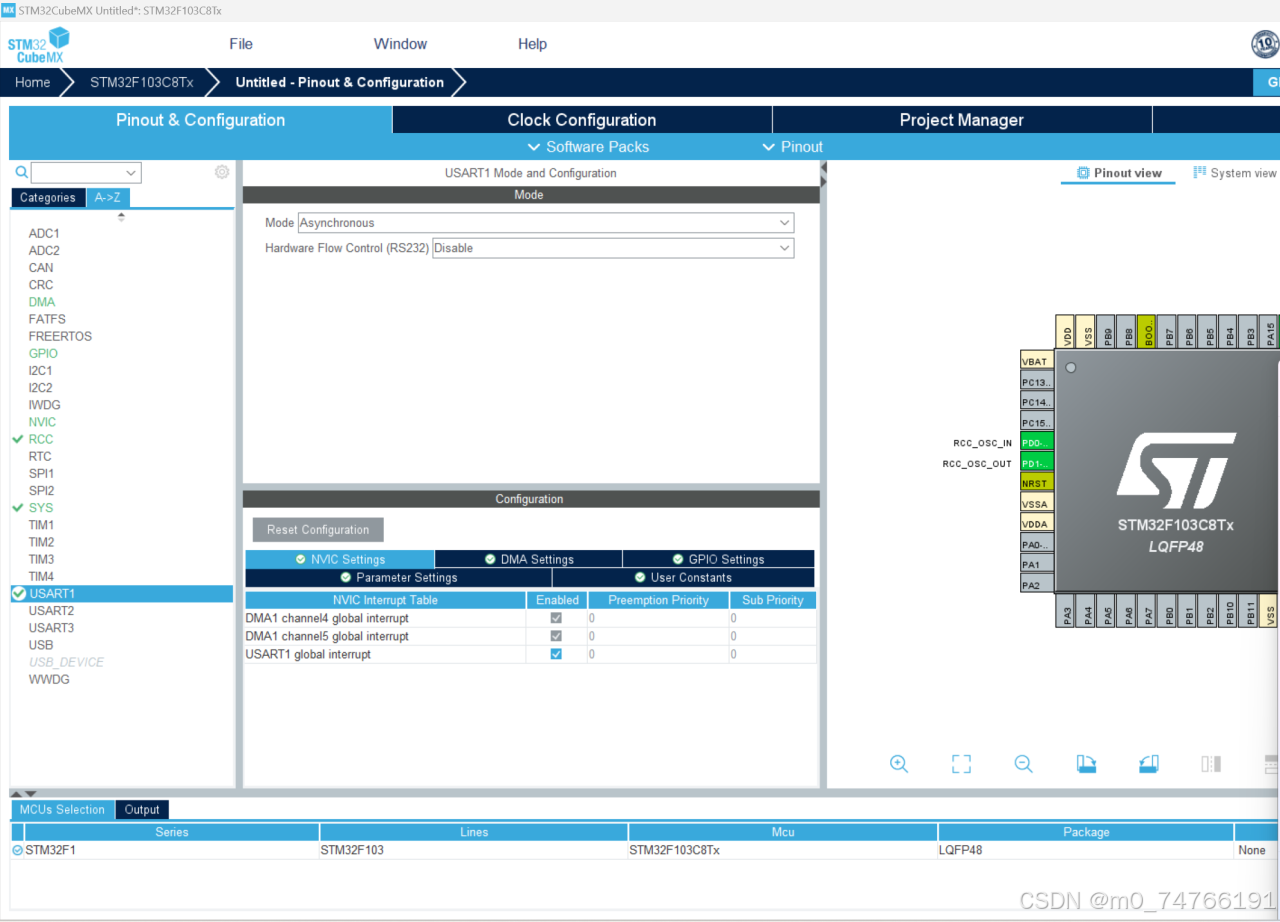
Task: Select the STM32F1 series row radio
Action: pyautogui.click(x=18, y=850)
